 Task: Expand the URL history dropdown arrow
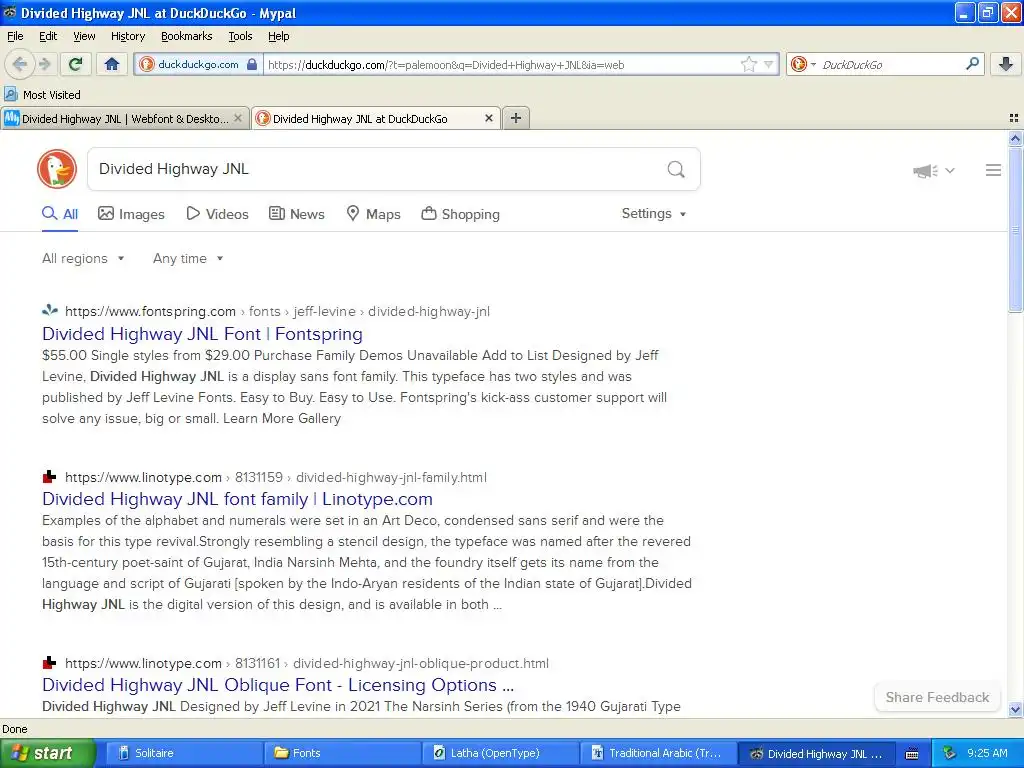(769, 64)
